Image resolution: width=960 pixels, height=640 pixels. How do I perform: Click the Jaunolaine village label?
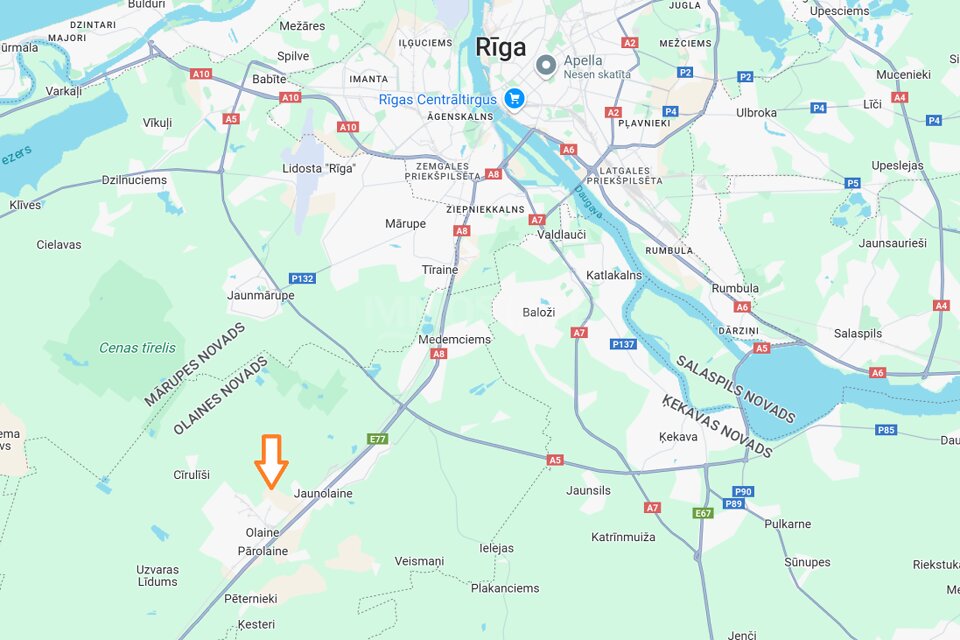point(323,493)
